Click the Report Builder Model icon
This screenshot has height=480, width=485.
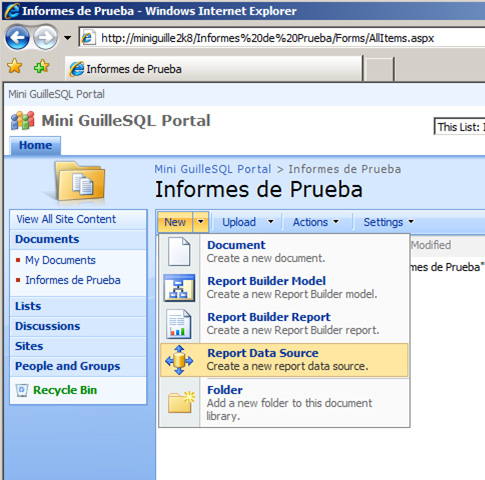pos(179,288)
